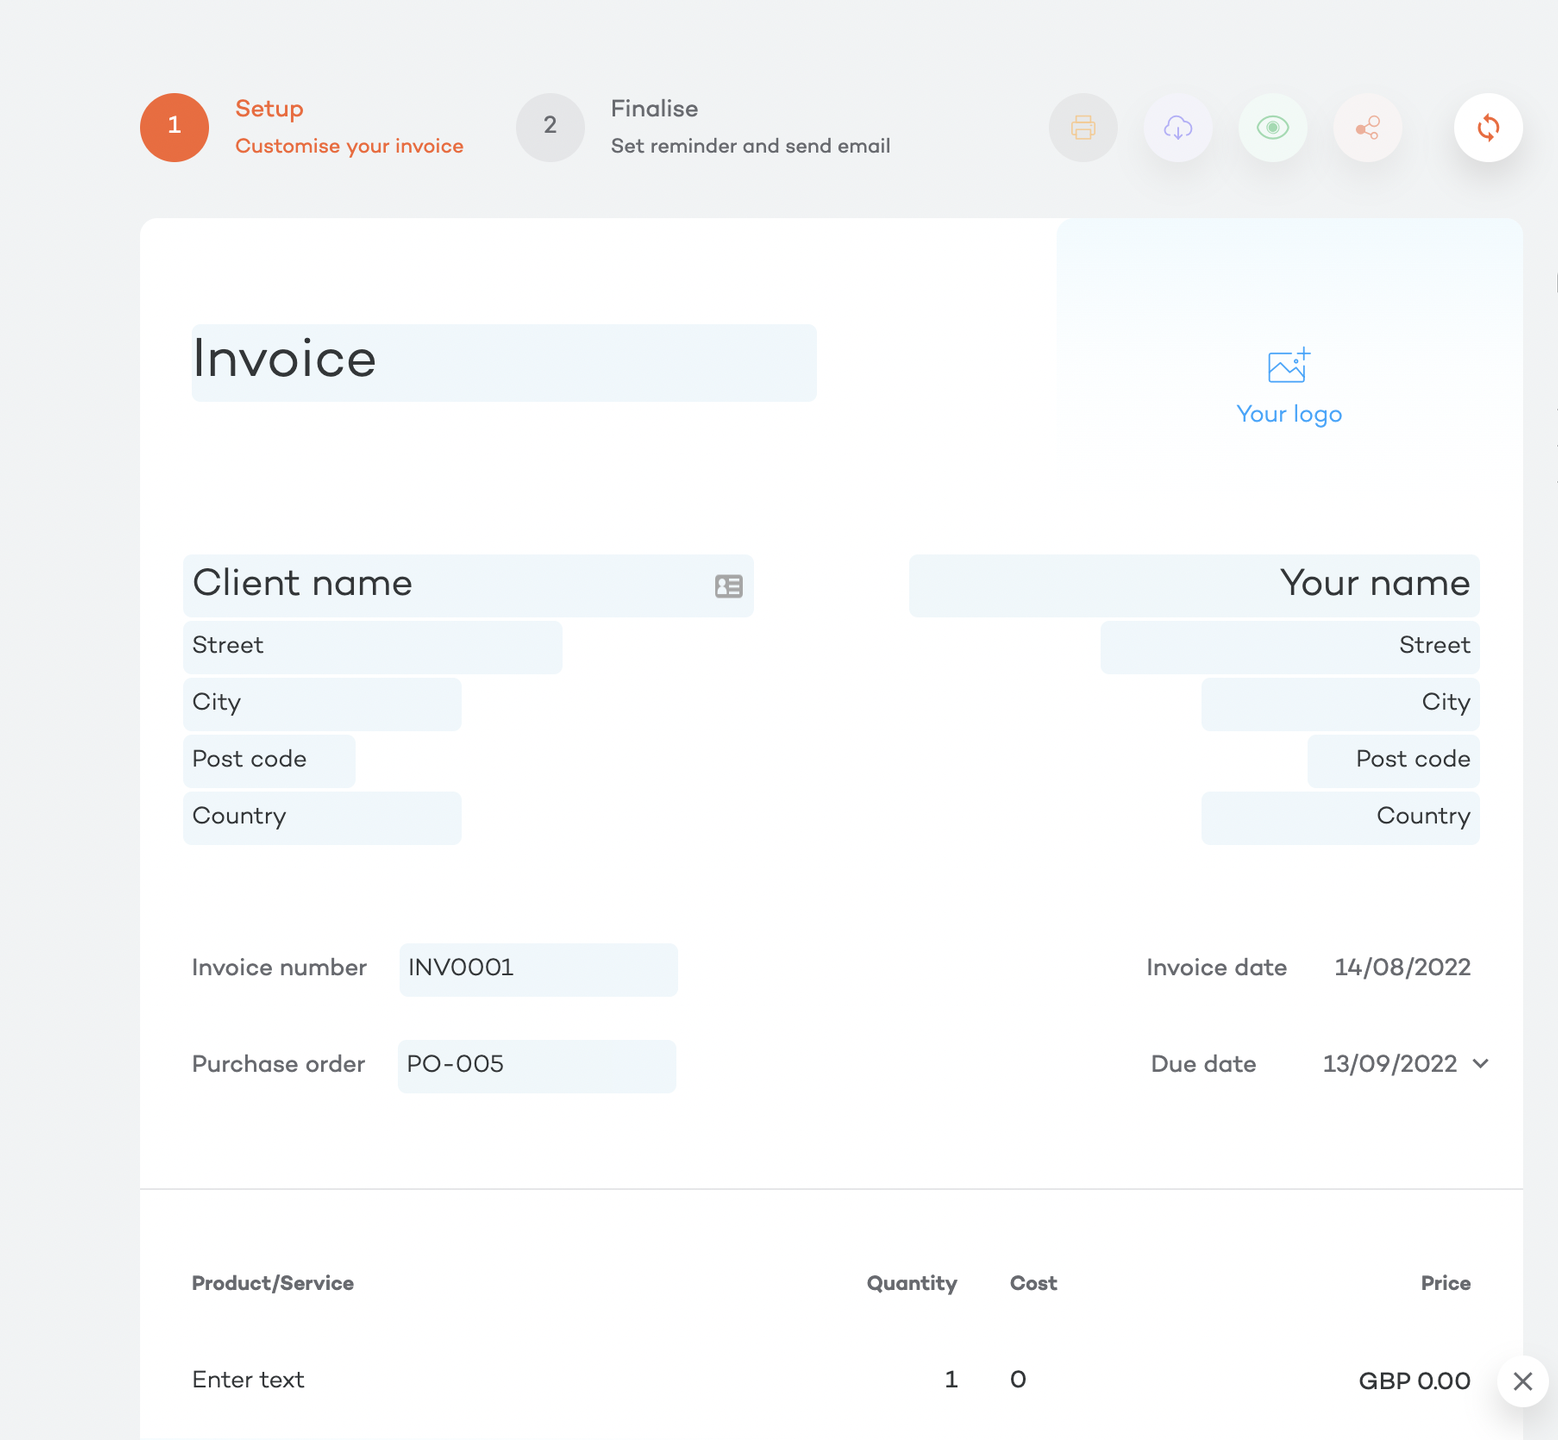
Task: Remove line item with X icon
Action: click(1522, 1381)
